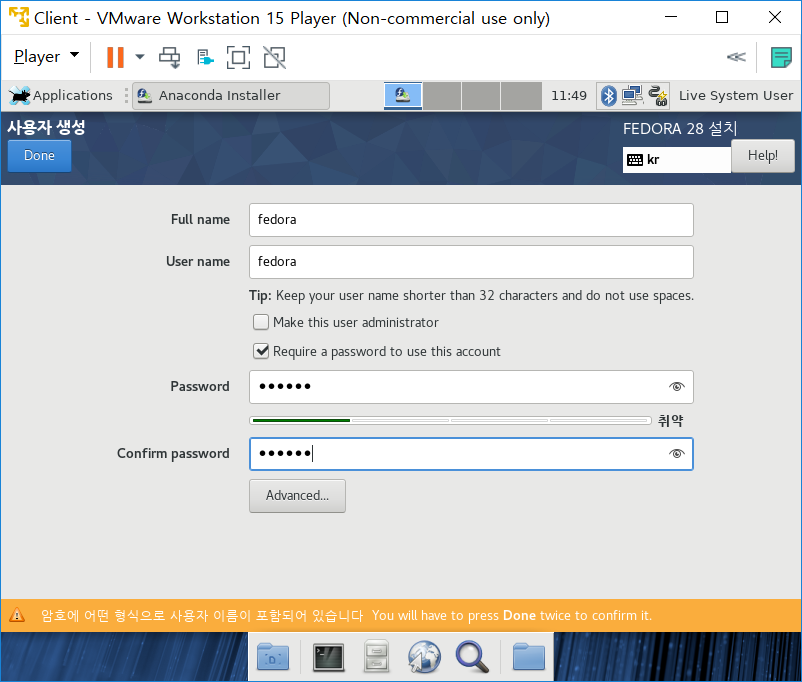Open installer Help! button

coord(763,156)
